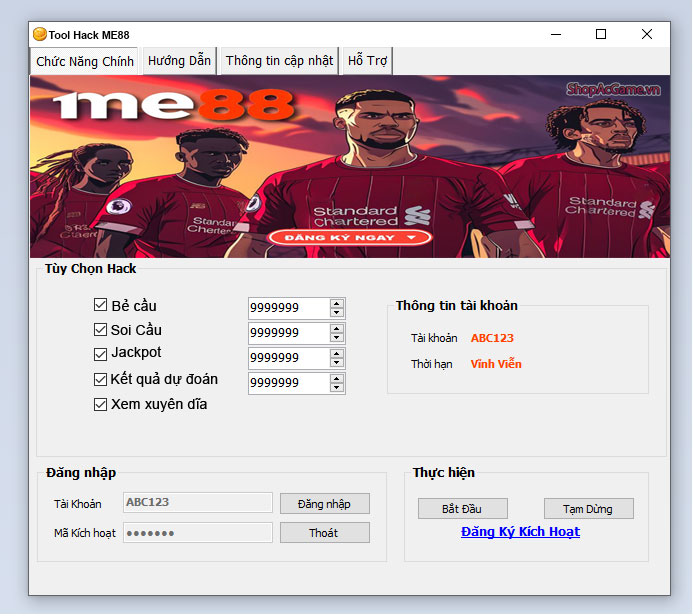Click the Tạm Dừng button

coord(588,509)
